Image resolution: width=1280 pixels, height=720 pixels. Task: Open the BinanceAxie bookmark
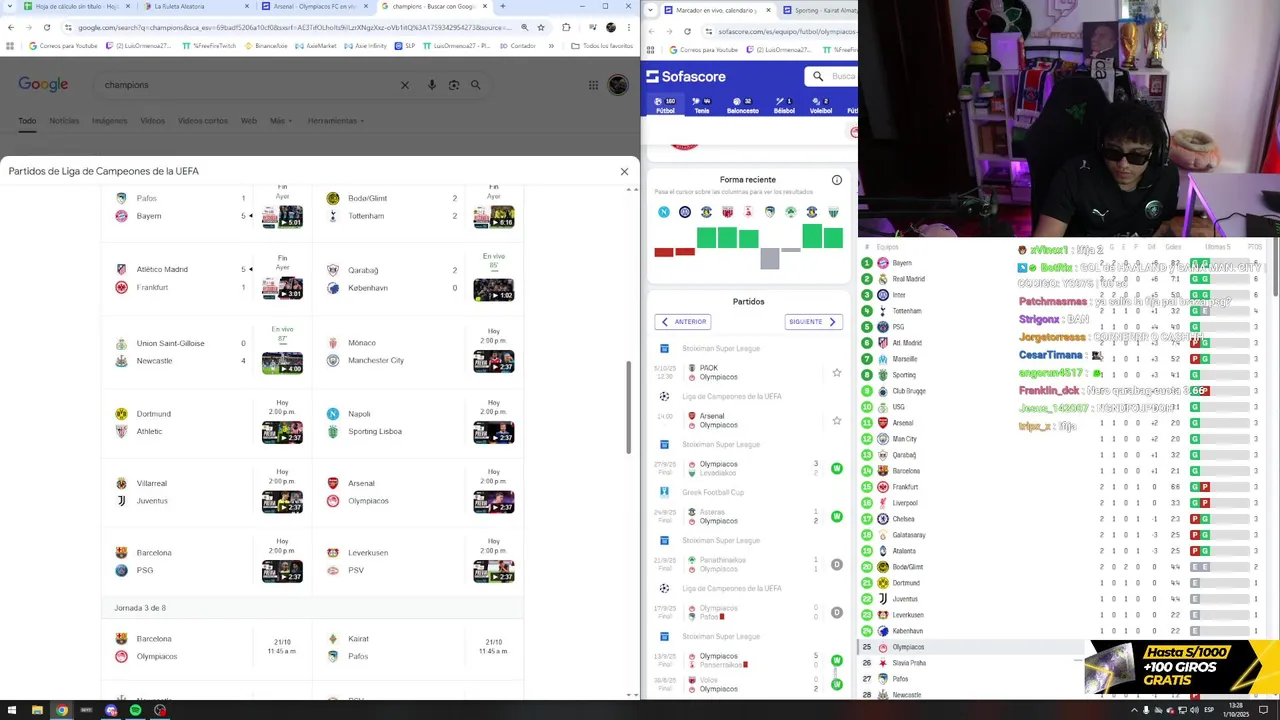(x=266, y=45)
